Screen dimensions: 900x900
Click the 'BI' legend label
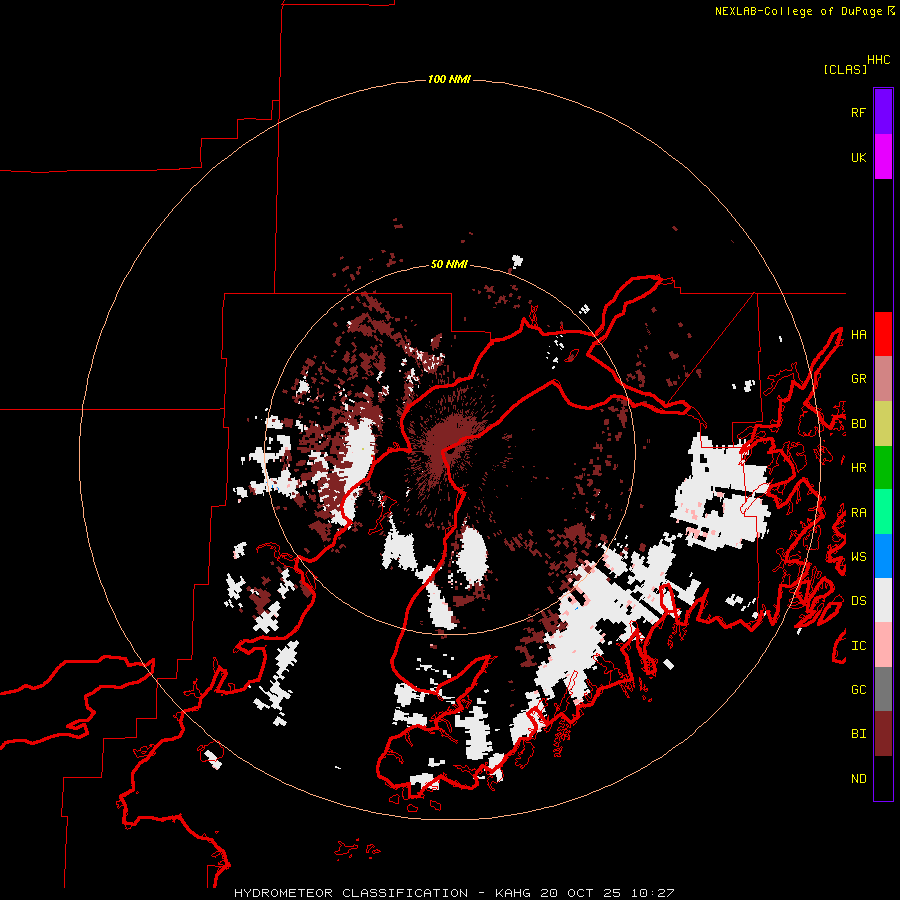pyautogui.click(x=859, y=734)
